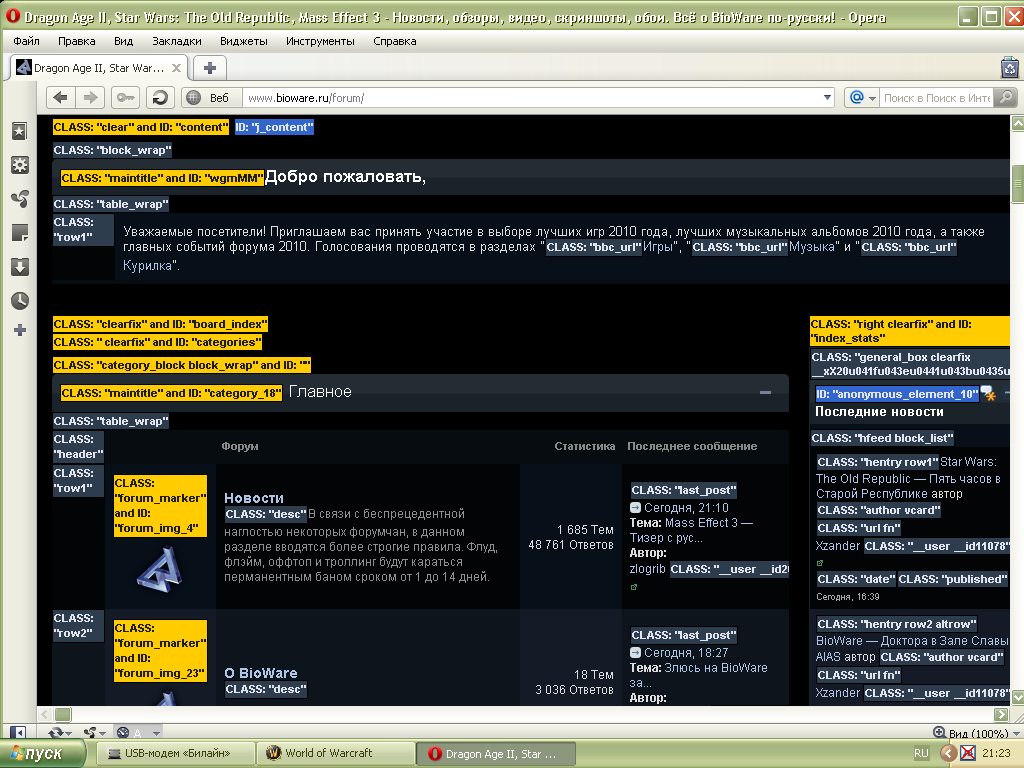Open the Файл menu
Viewport: 1024px width, 768px height.
click(x=27, y=41)
